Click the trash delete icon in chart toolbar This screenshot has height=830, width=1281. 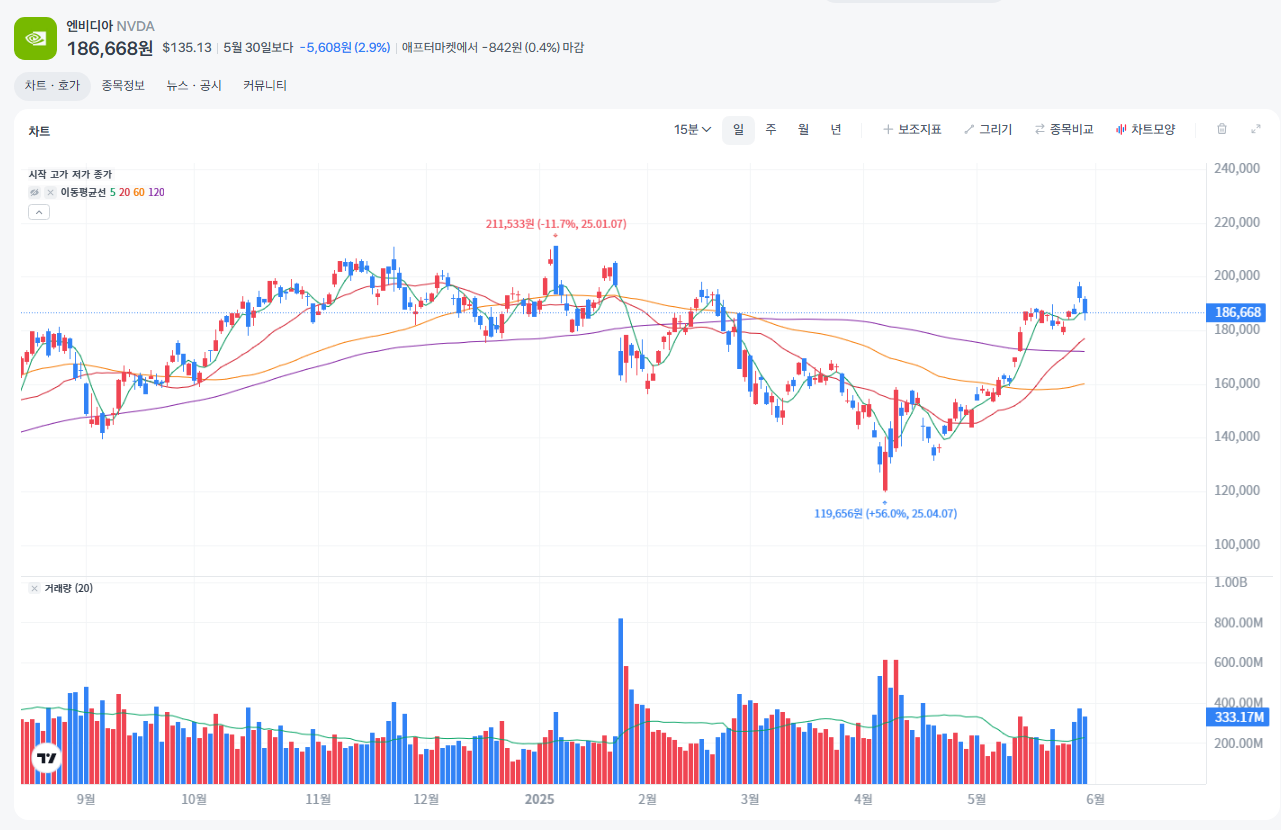coord(1221,129)
